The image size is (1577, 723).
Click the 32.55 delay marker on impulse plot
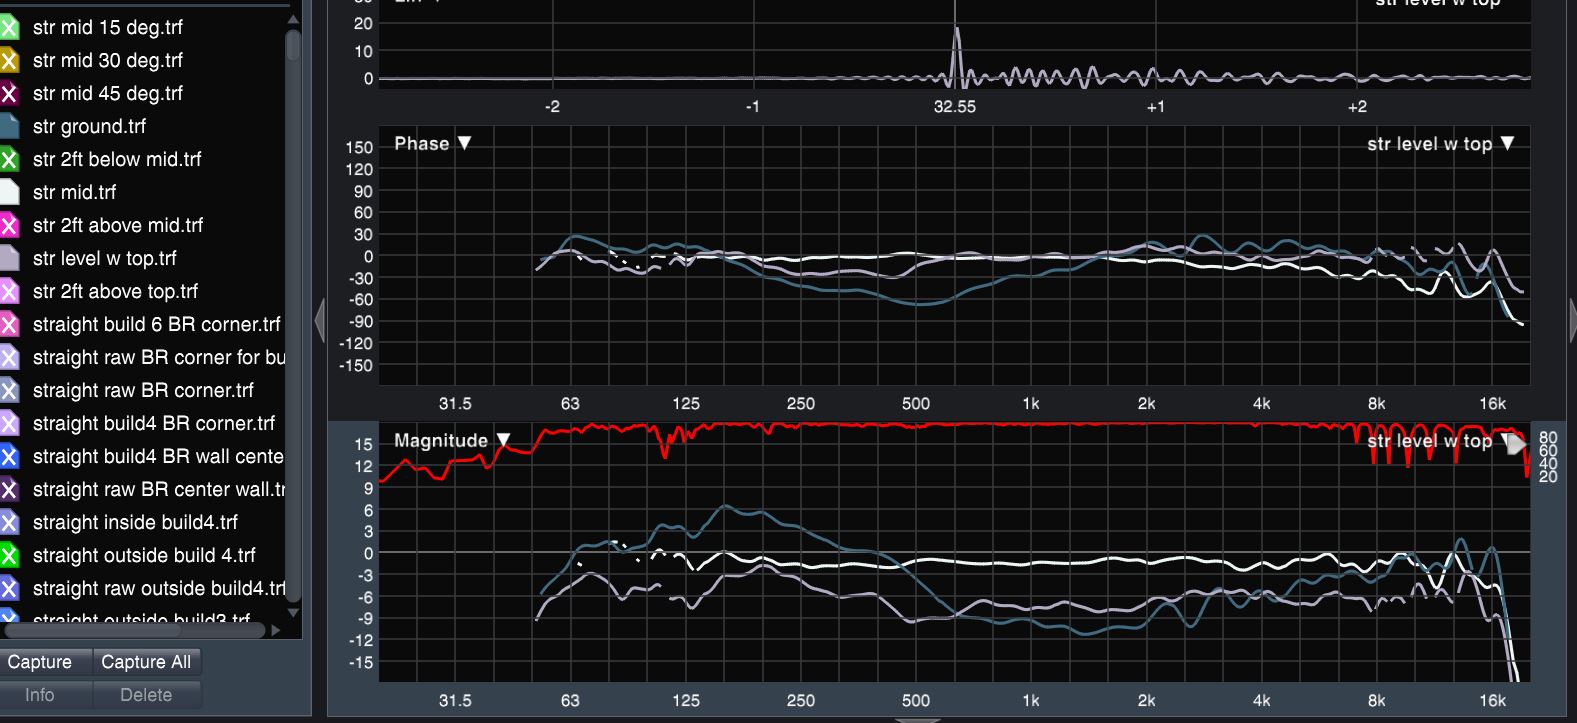pos(955,107)
